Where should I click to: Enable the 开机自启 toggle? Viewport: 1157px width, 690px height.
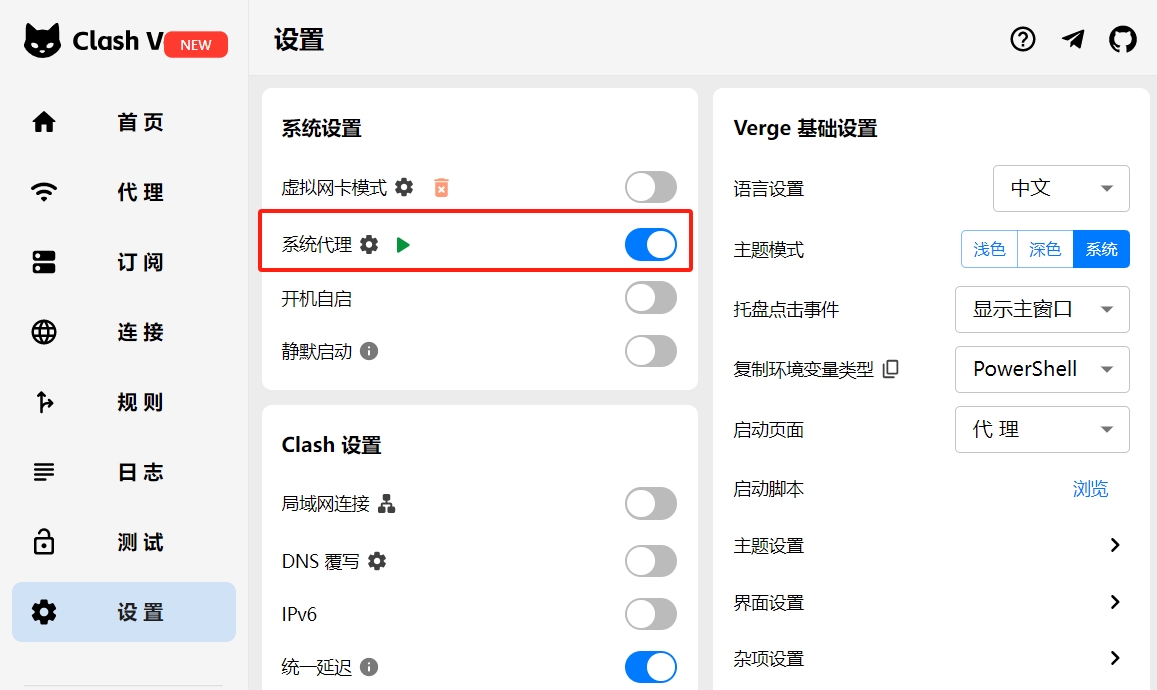click(x=651, y=297)
